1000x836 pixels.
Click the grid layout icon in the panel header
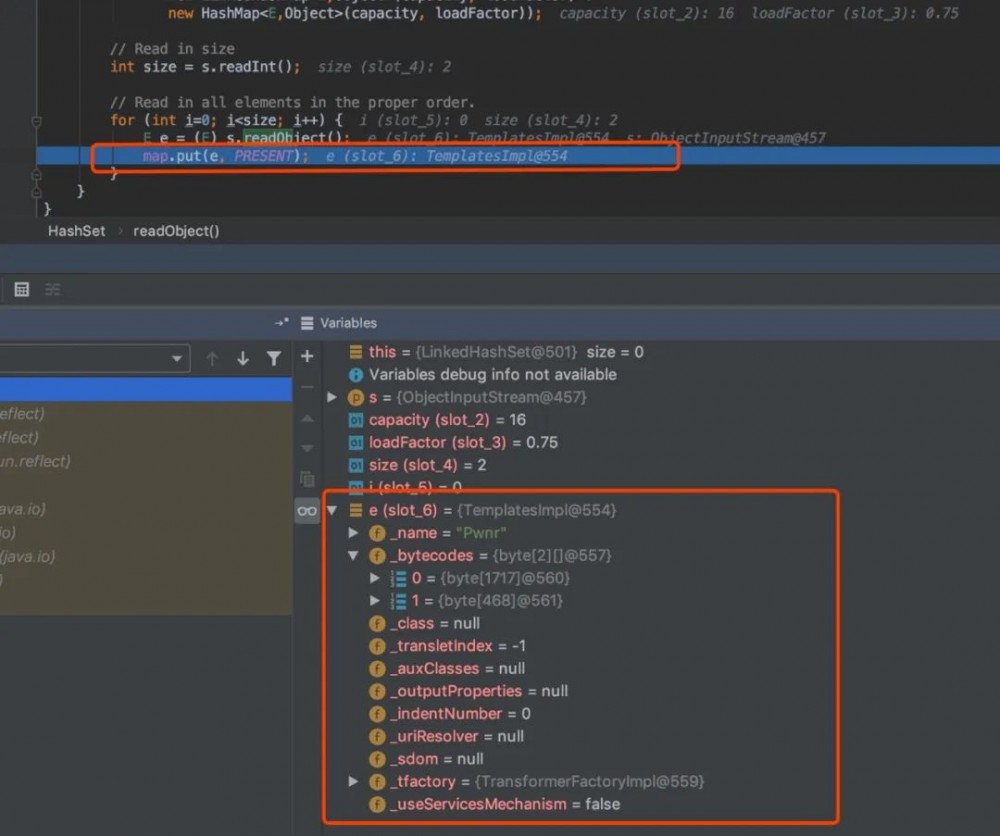coord(22,288)
